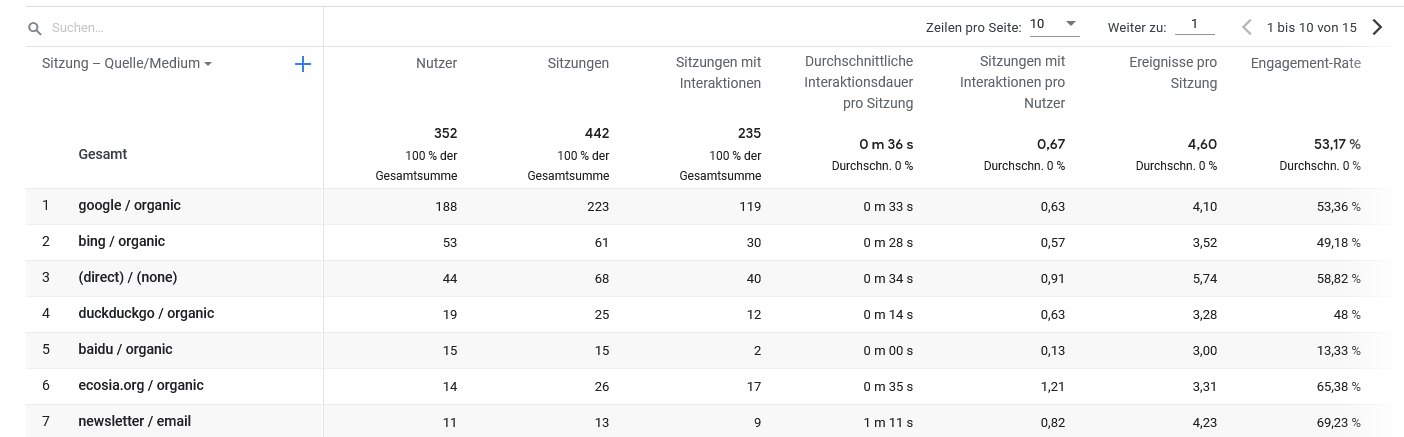This screenshot has width=1404, height=437.
Task: Open the Sitzung – Quelle/Medium dimension dropdown
Action: point(127,64)
